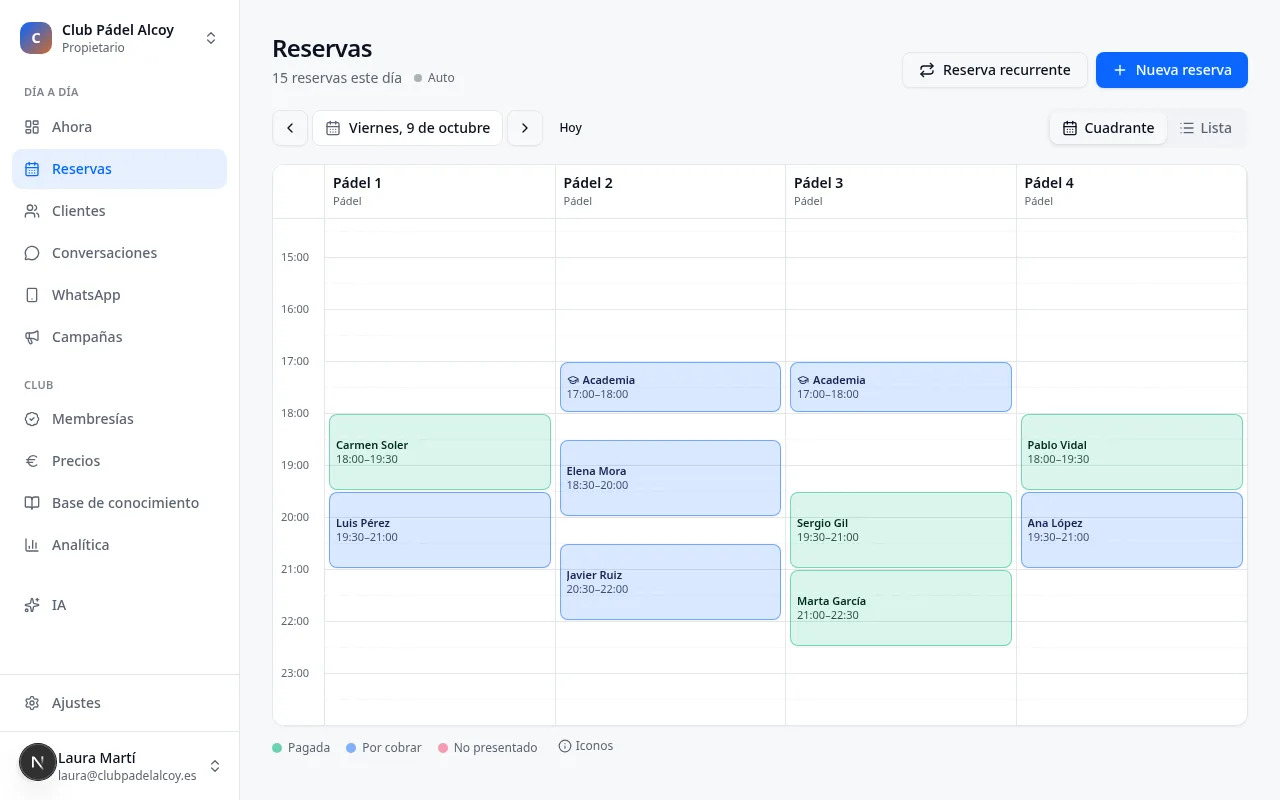This screenshot has width=1280, height=800.
Task: Expand the Club Pádel Alcoy switcher
Action: point(211,38)
